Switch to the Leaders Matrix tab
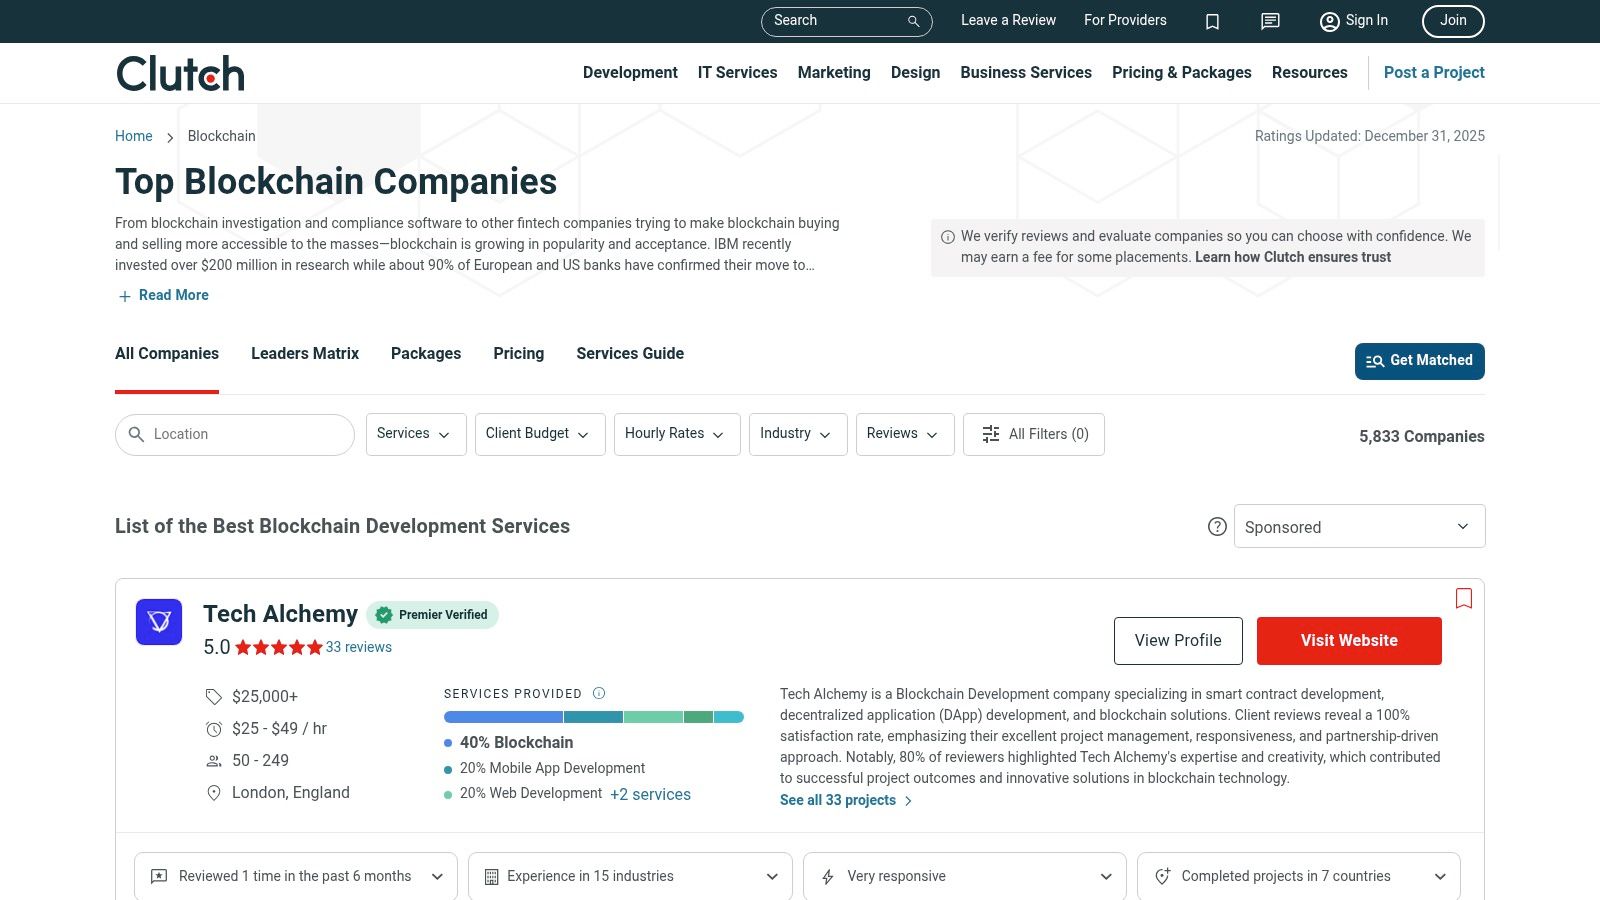1600x900 pixels. [305, 354]
